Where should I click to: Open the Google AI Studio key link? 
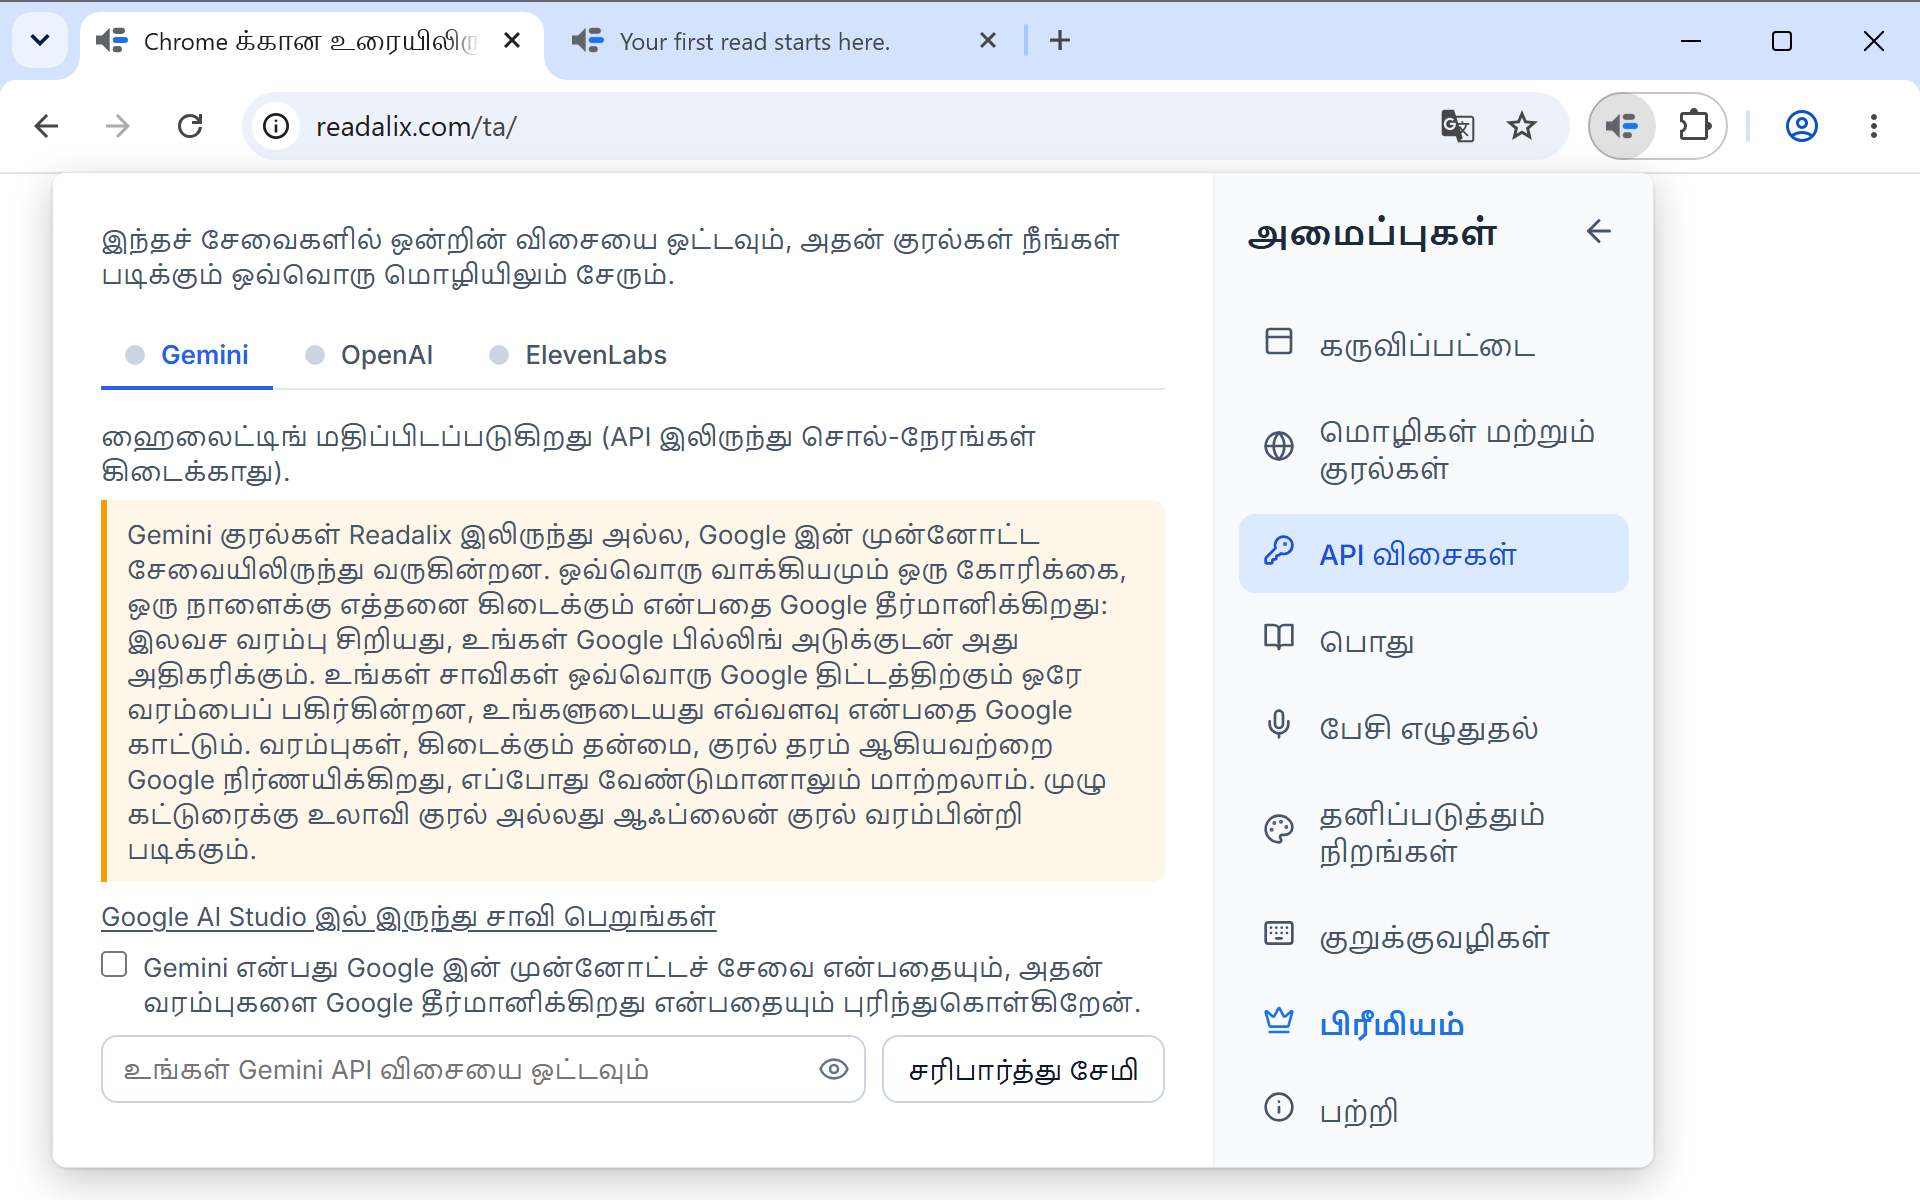tap(408, 917)
